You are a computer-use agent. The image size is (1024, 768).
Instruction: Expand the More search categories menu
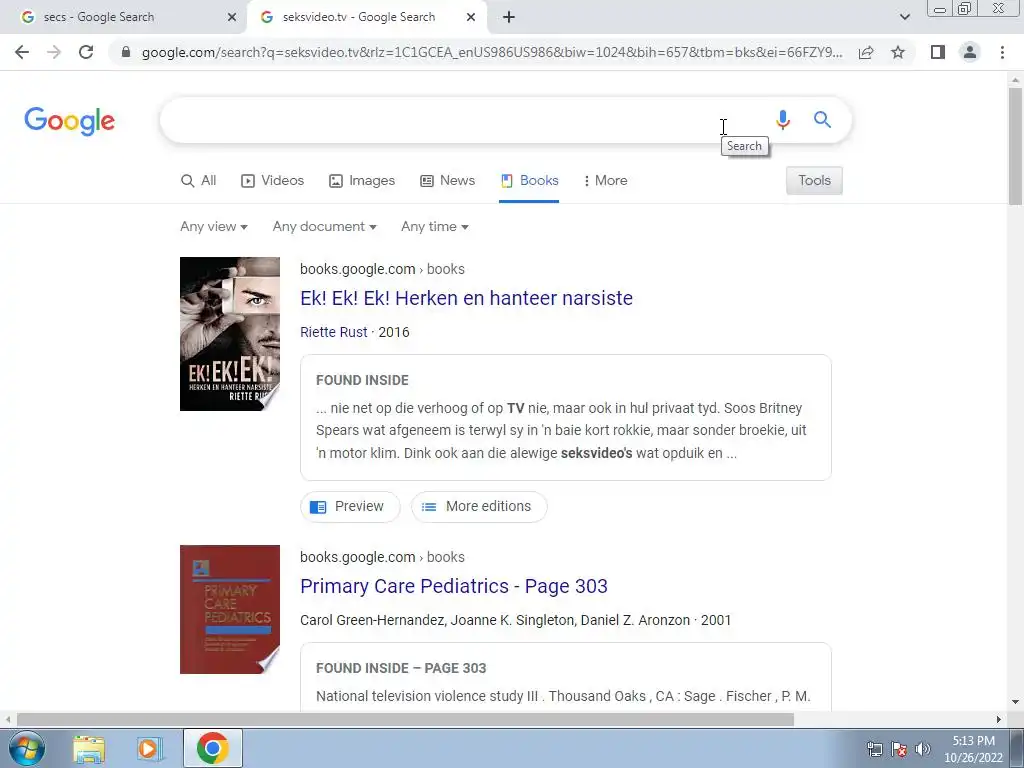tap(605, 181)
